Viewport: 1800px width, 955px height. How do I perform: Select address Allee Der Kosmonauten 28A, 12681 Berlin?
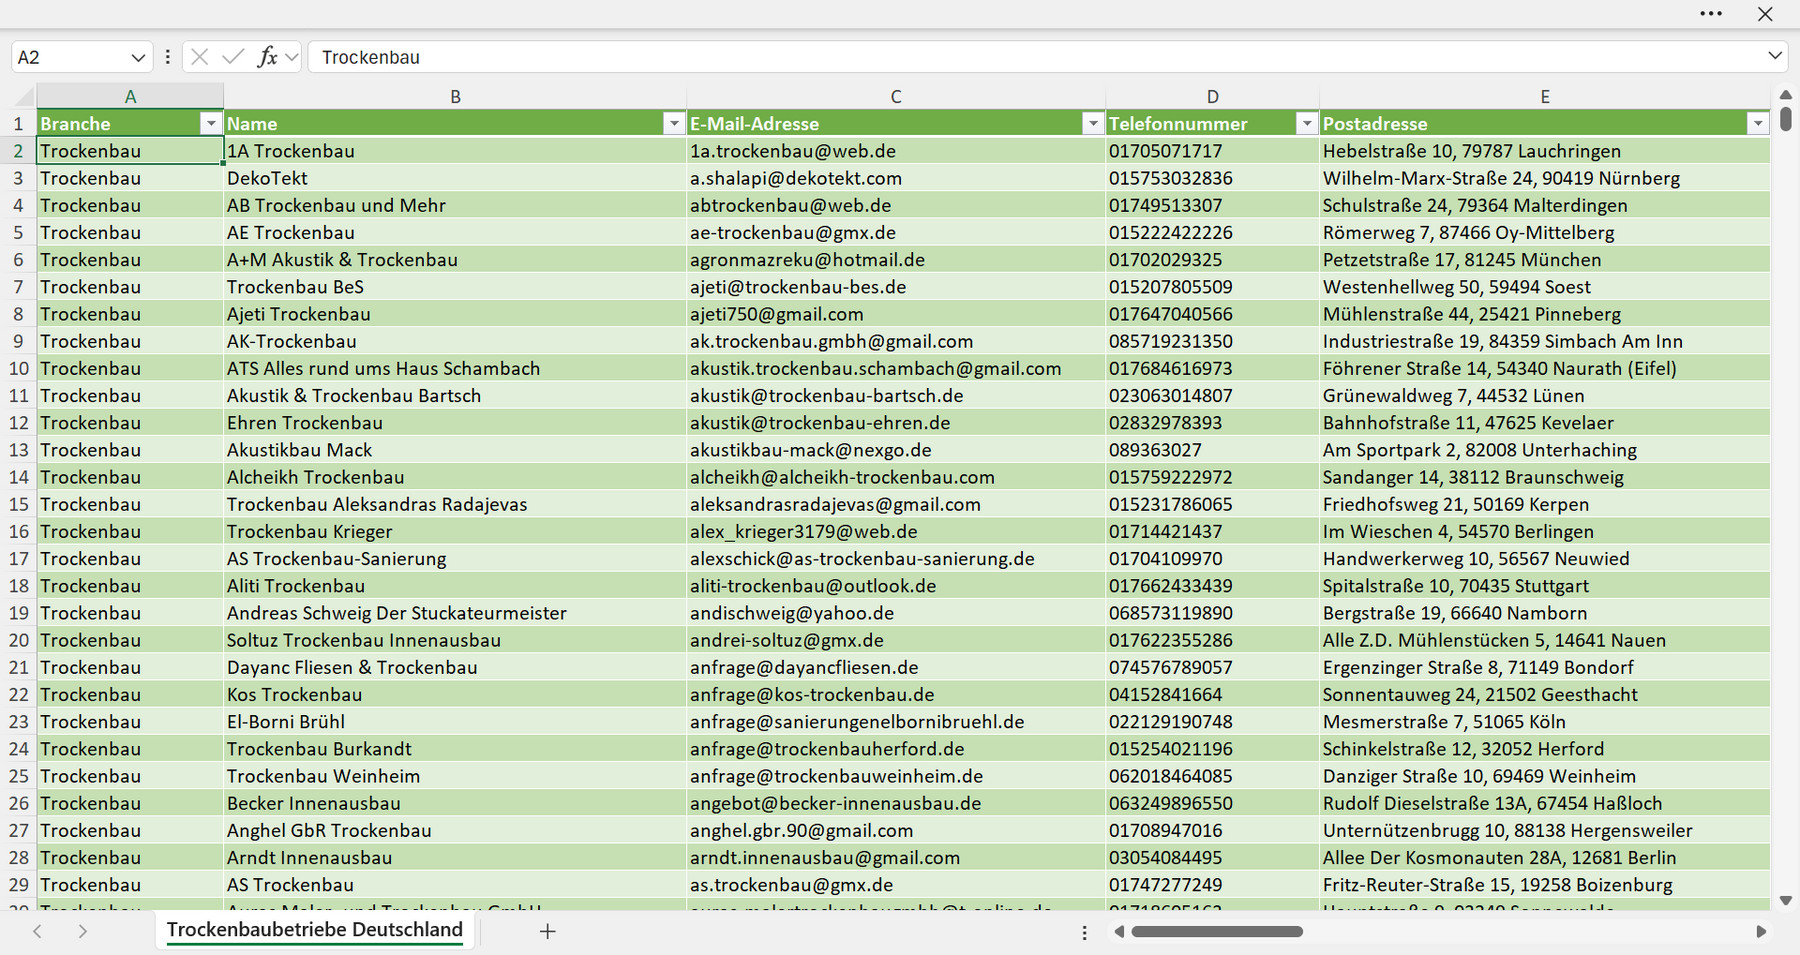click(x=1545, y=857)
